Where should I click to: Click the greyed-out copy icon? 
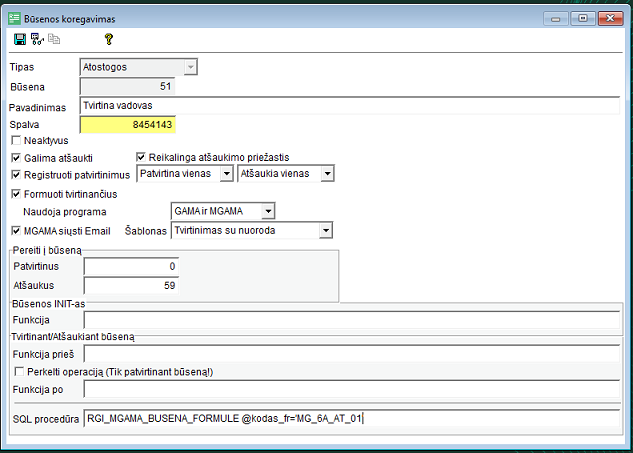point(54,39)
